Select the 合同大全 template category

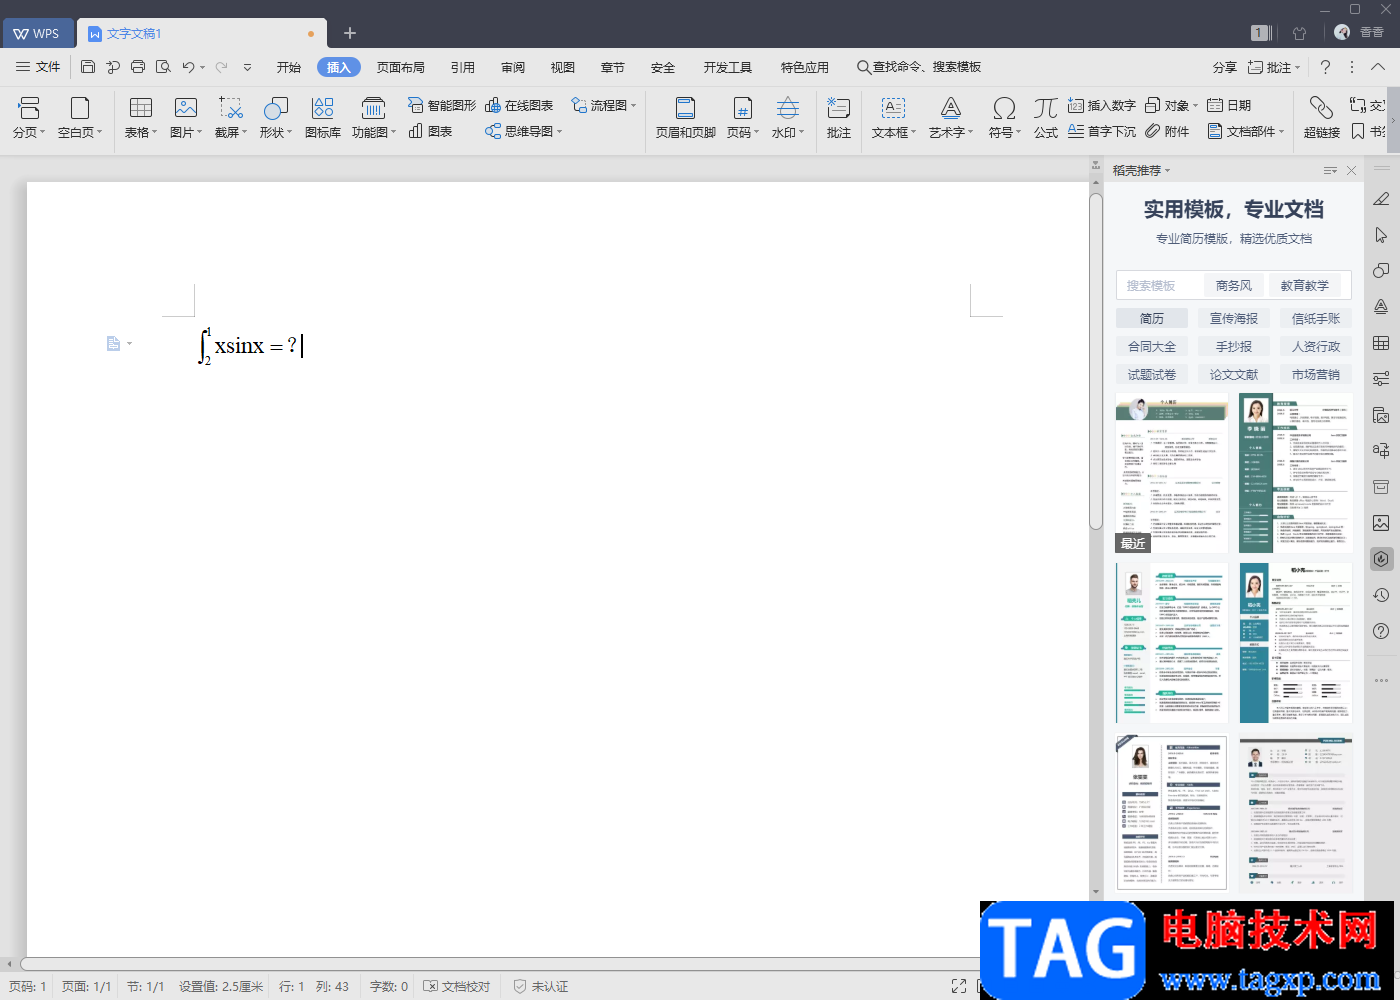tap(1152, 346)
